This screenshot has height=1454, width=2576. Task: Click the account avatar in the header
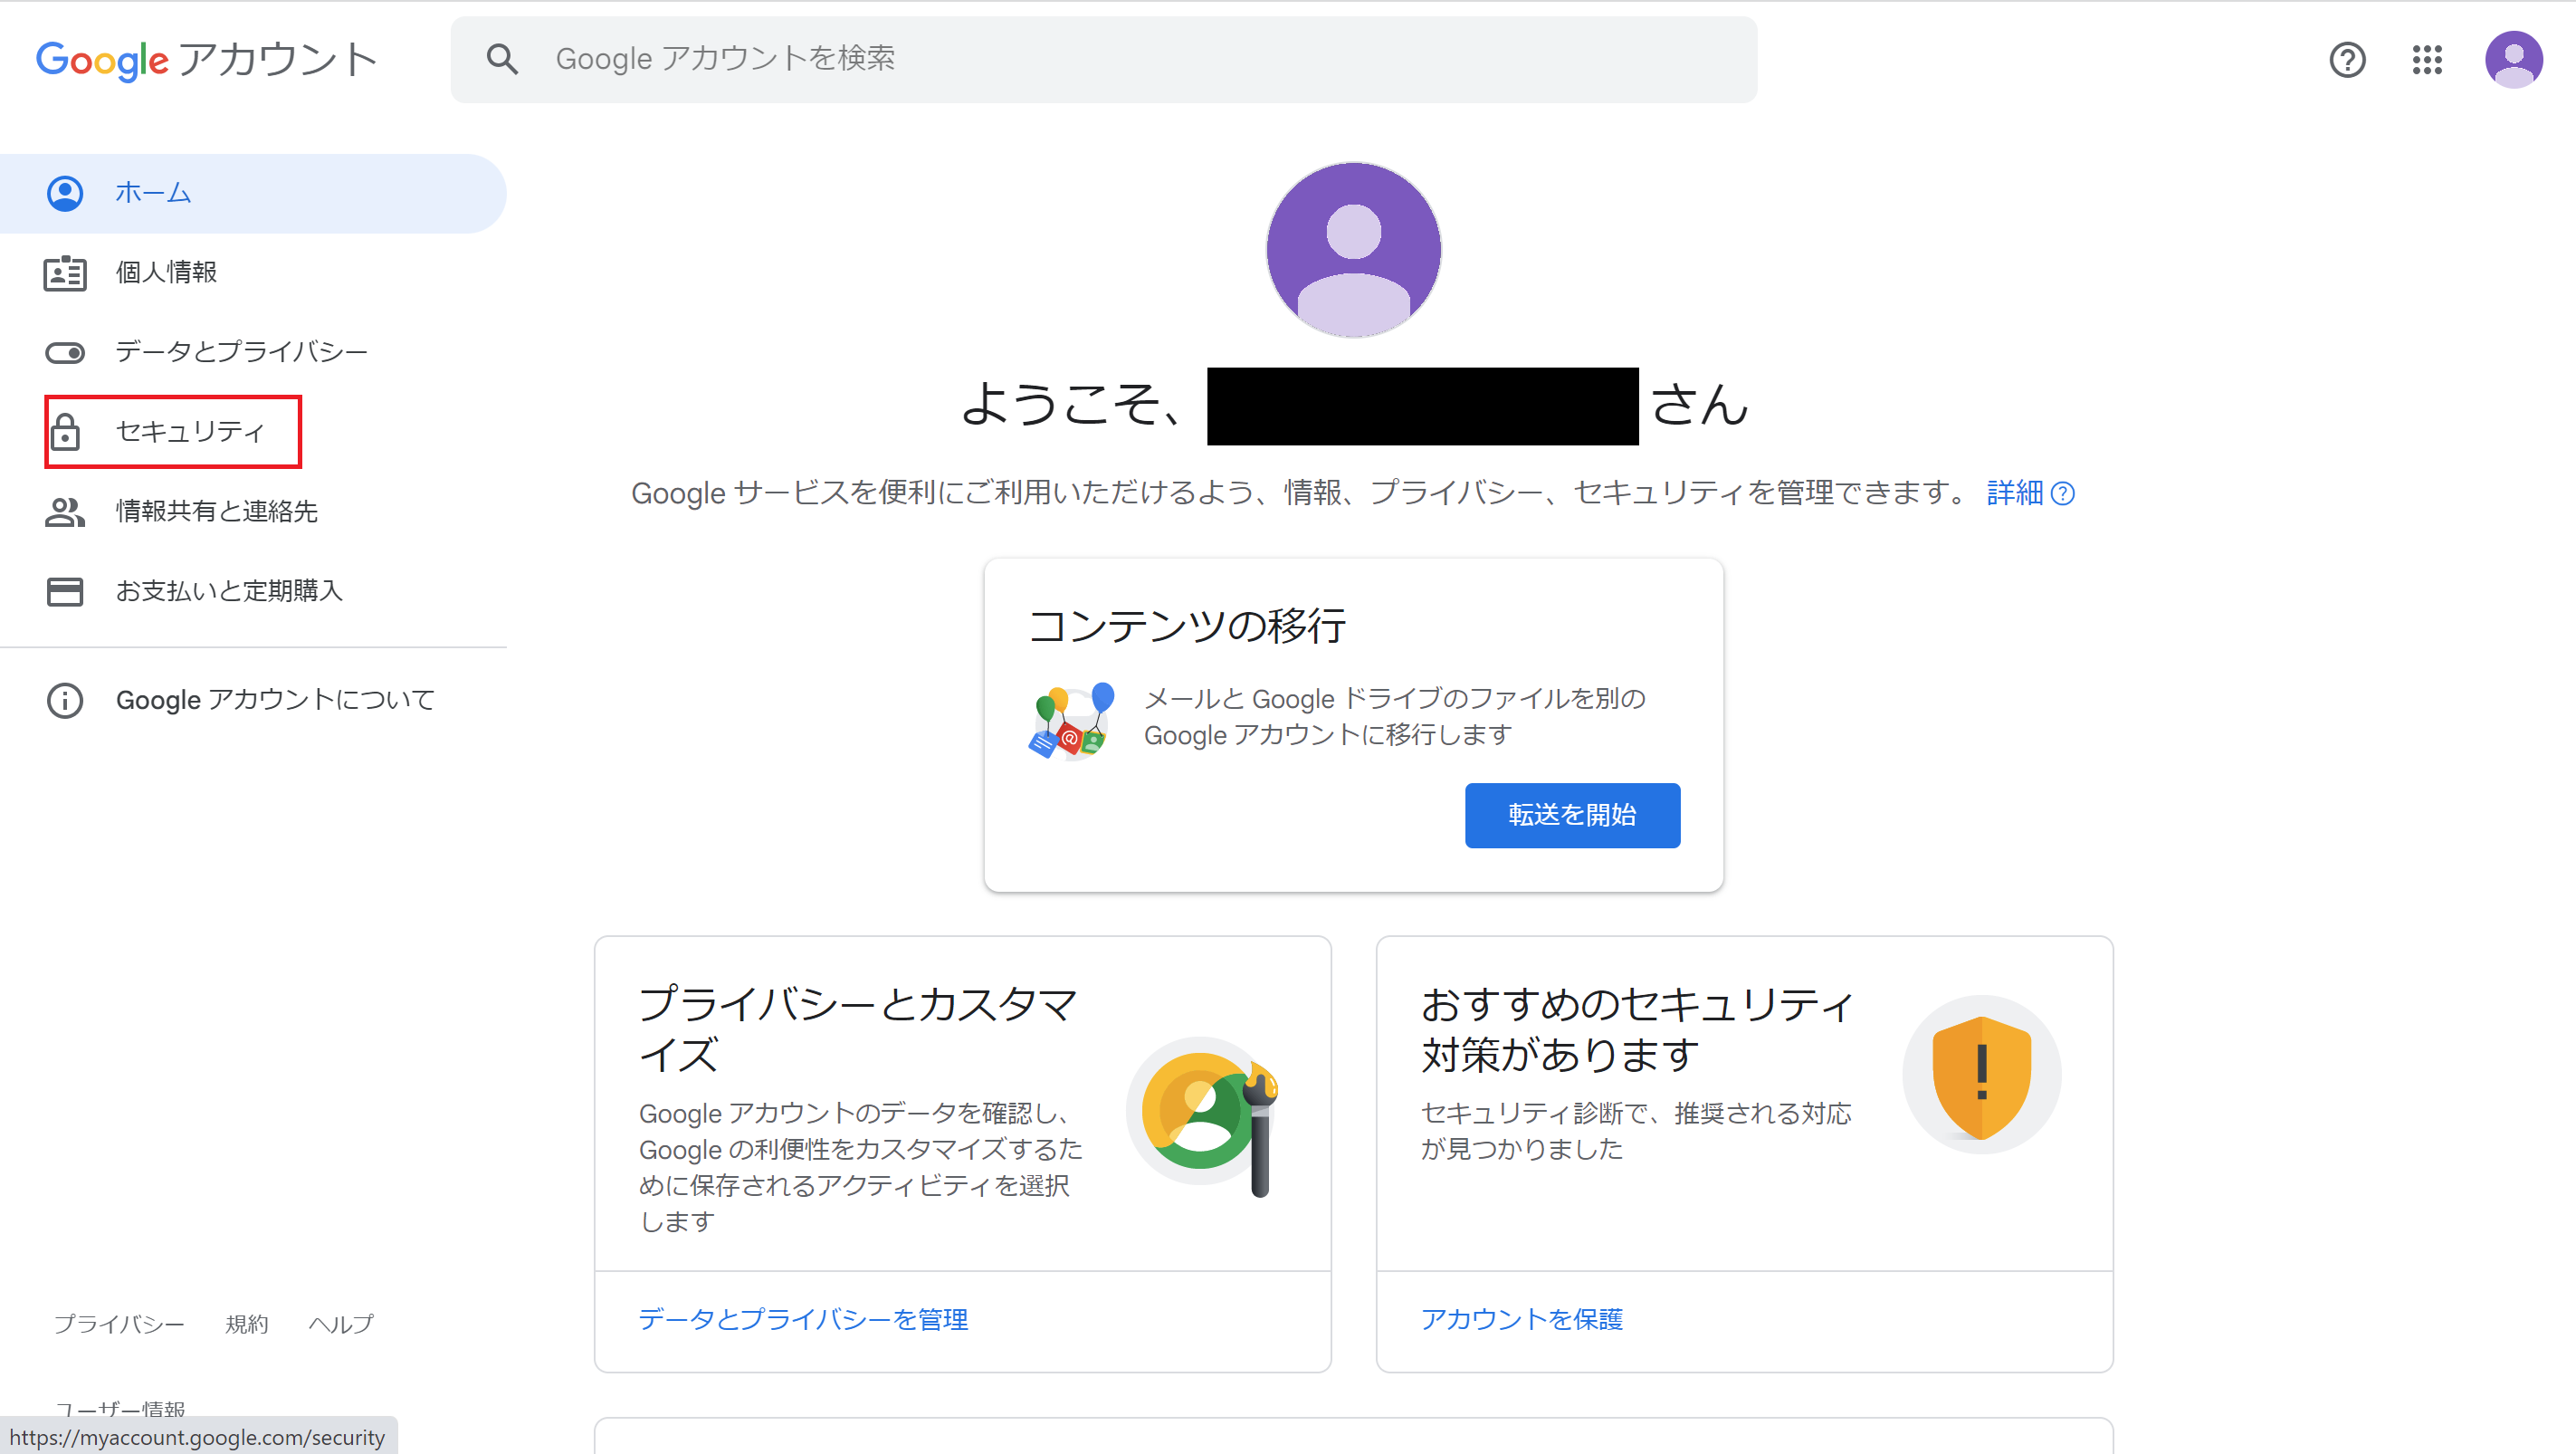click(2514, 60)
